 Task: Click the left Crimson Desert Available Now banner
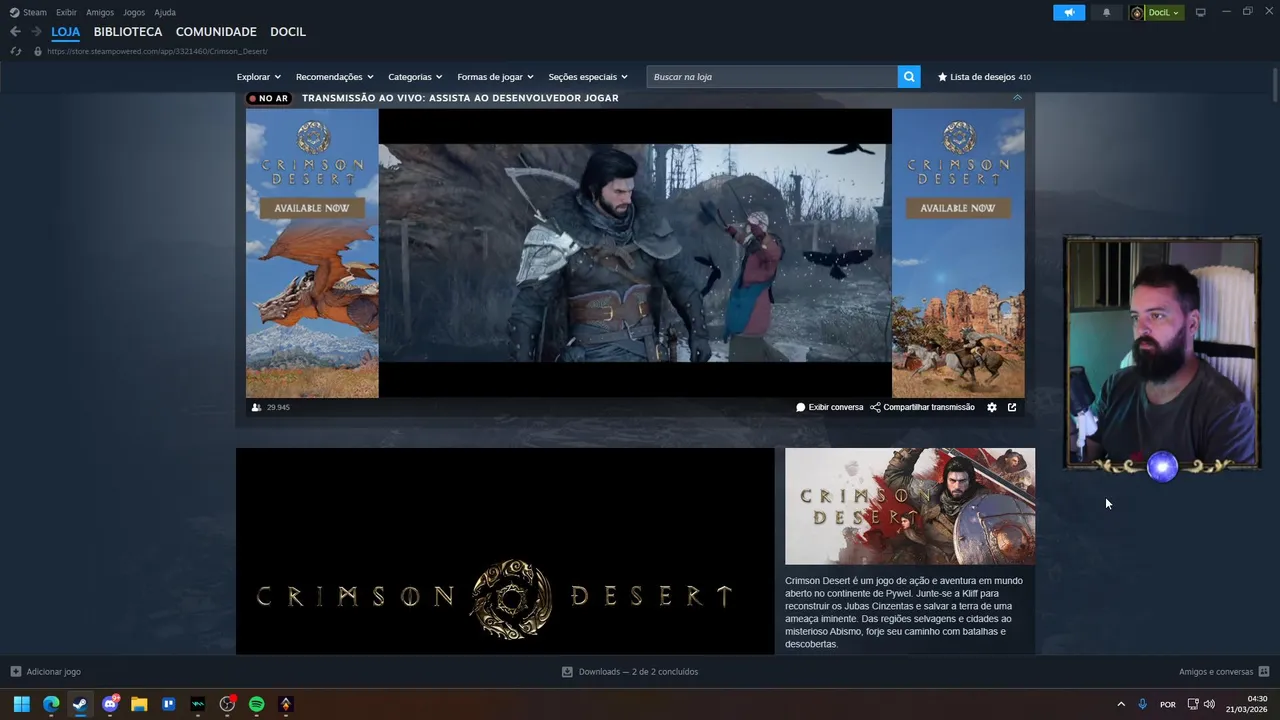[x=312, y=253]
